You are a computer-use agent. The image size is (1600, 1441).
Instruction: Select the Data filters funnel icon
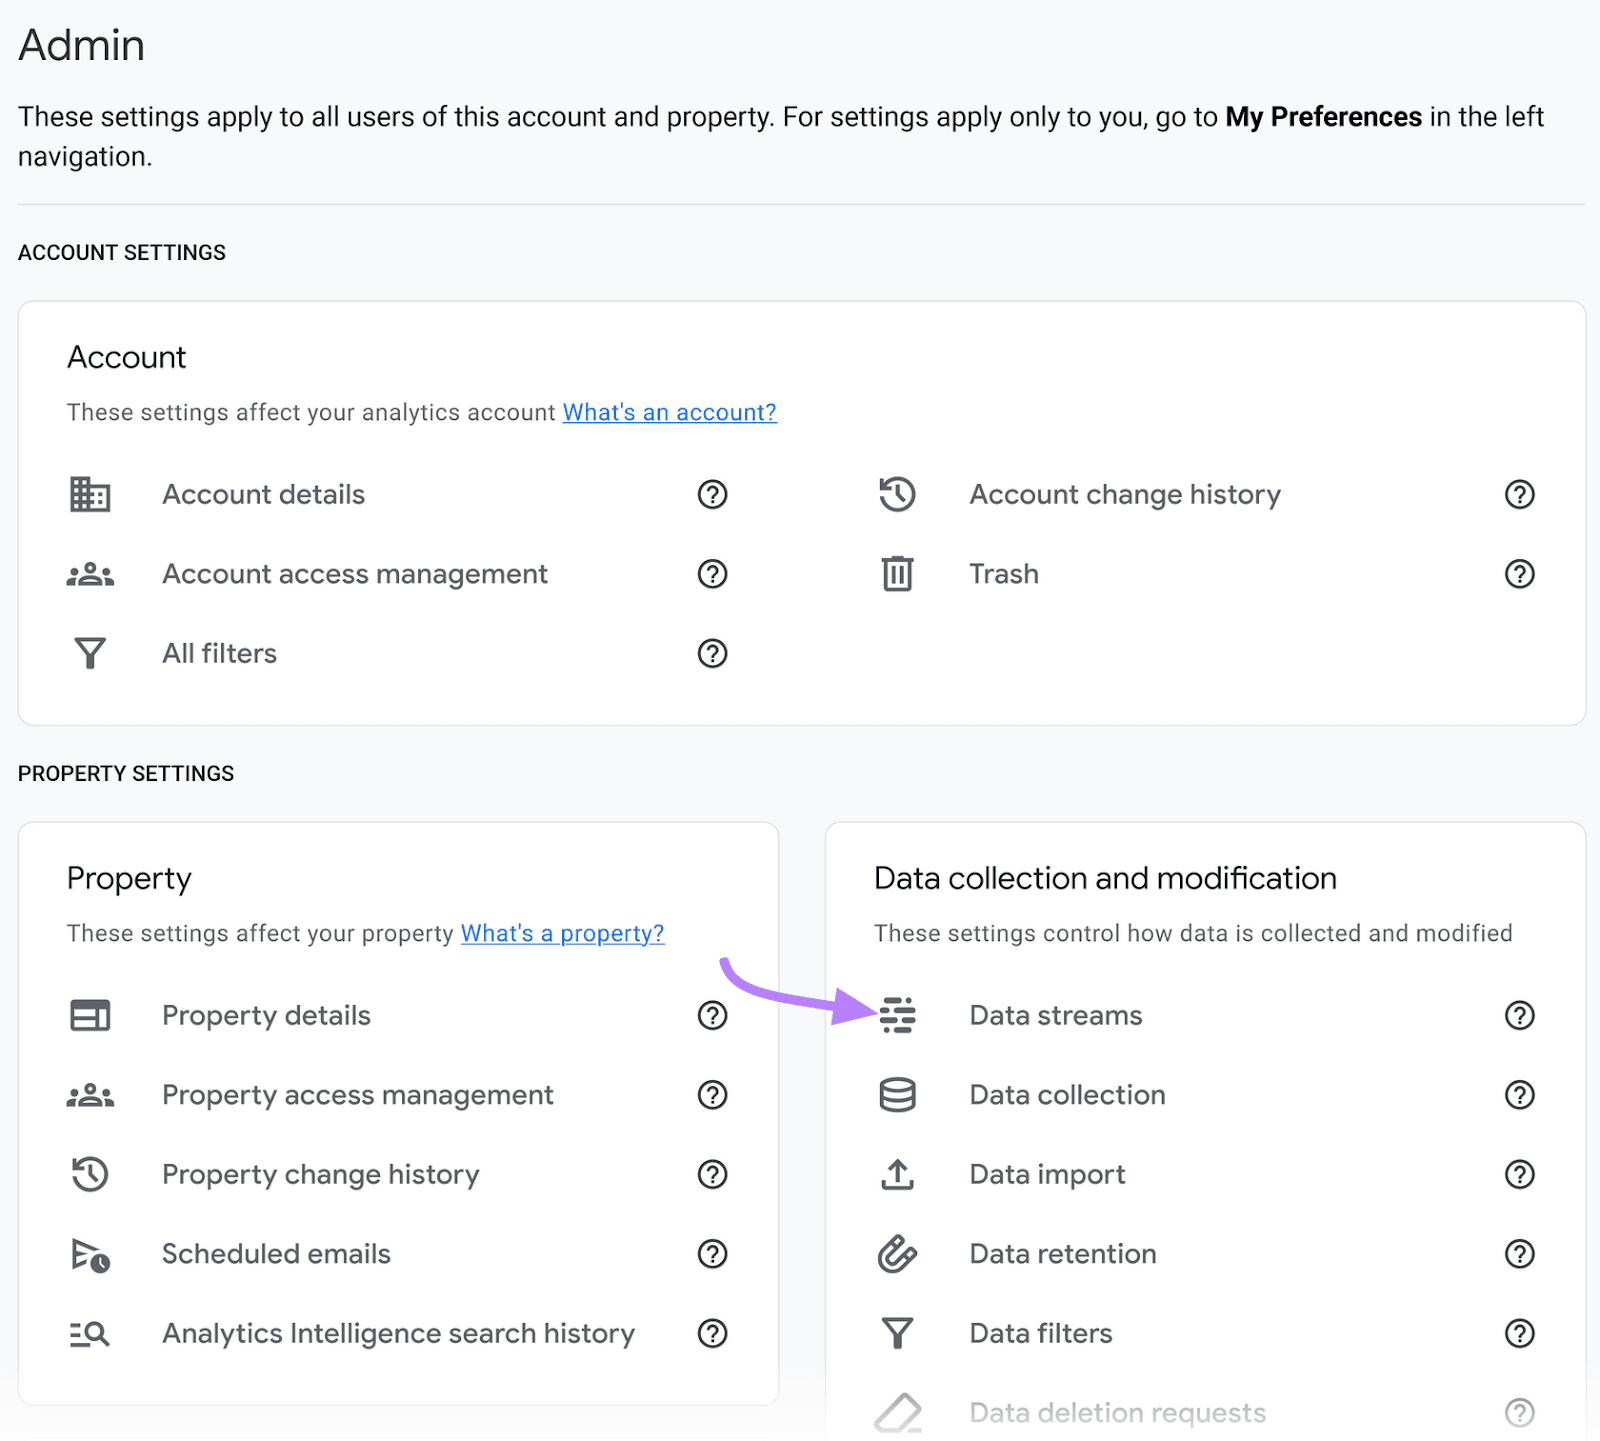coord(899,1333)
